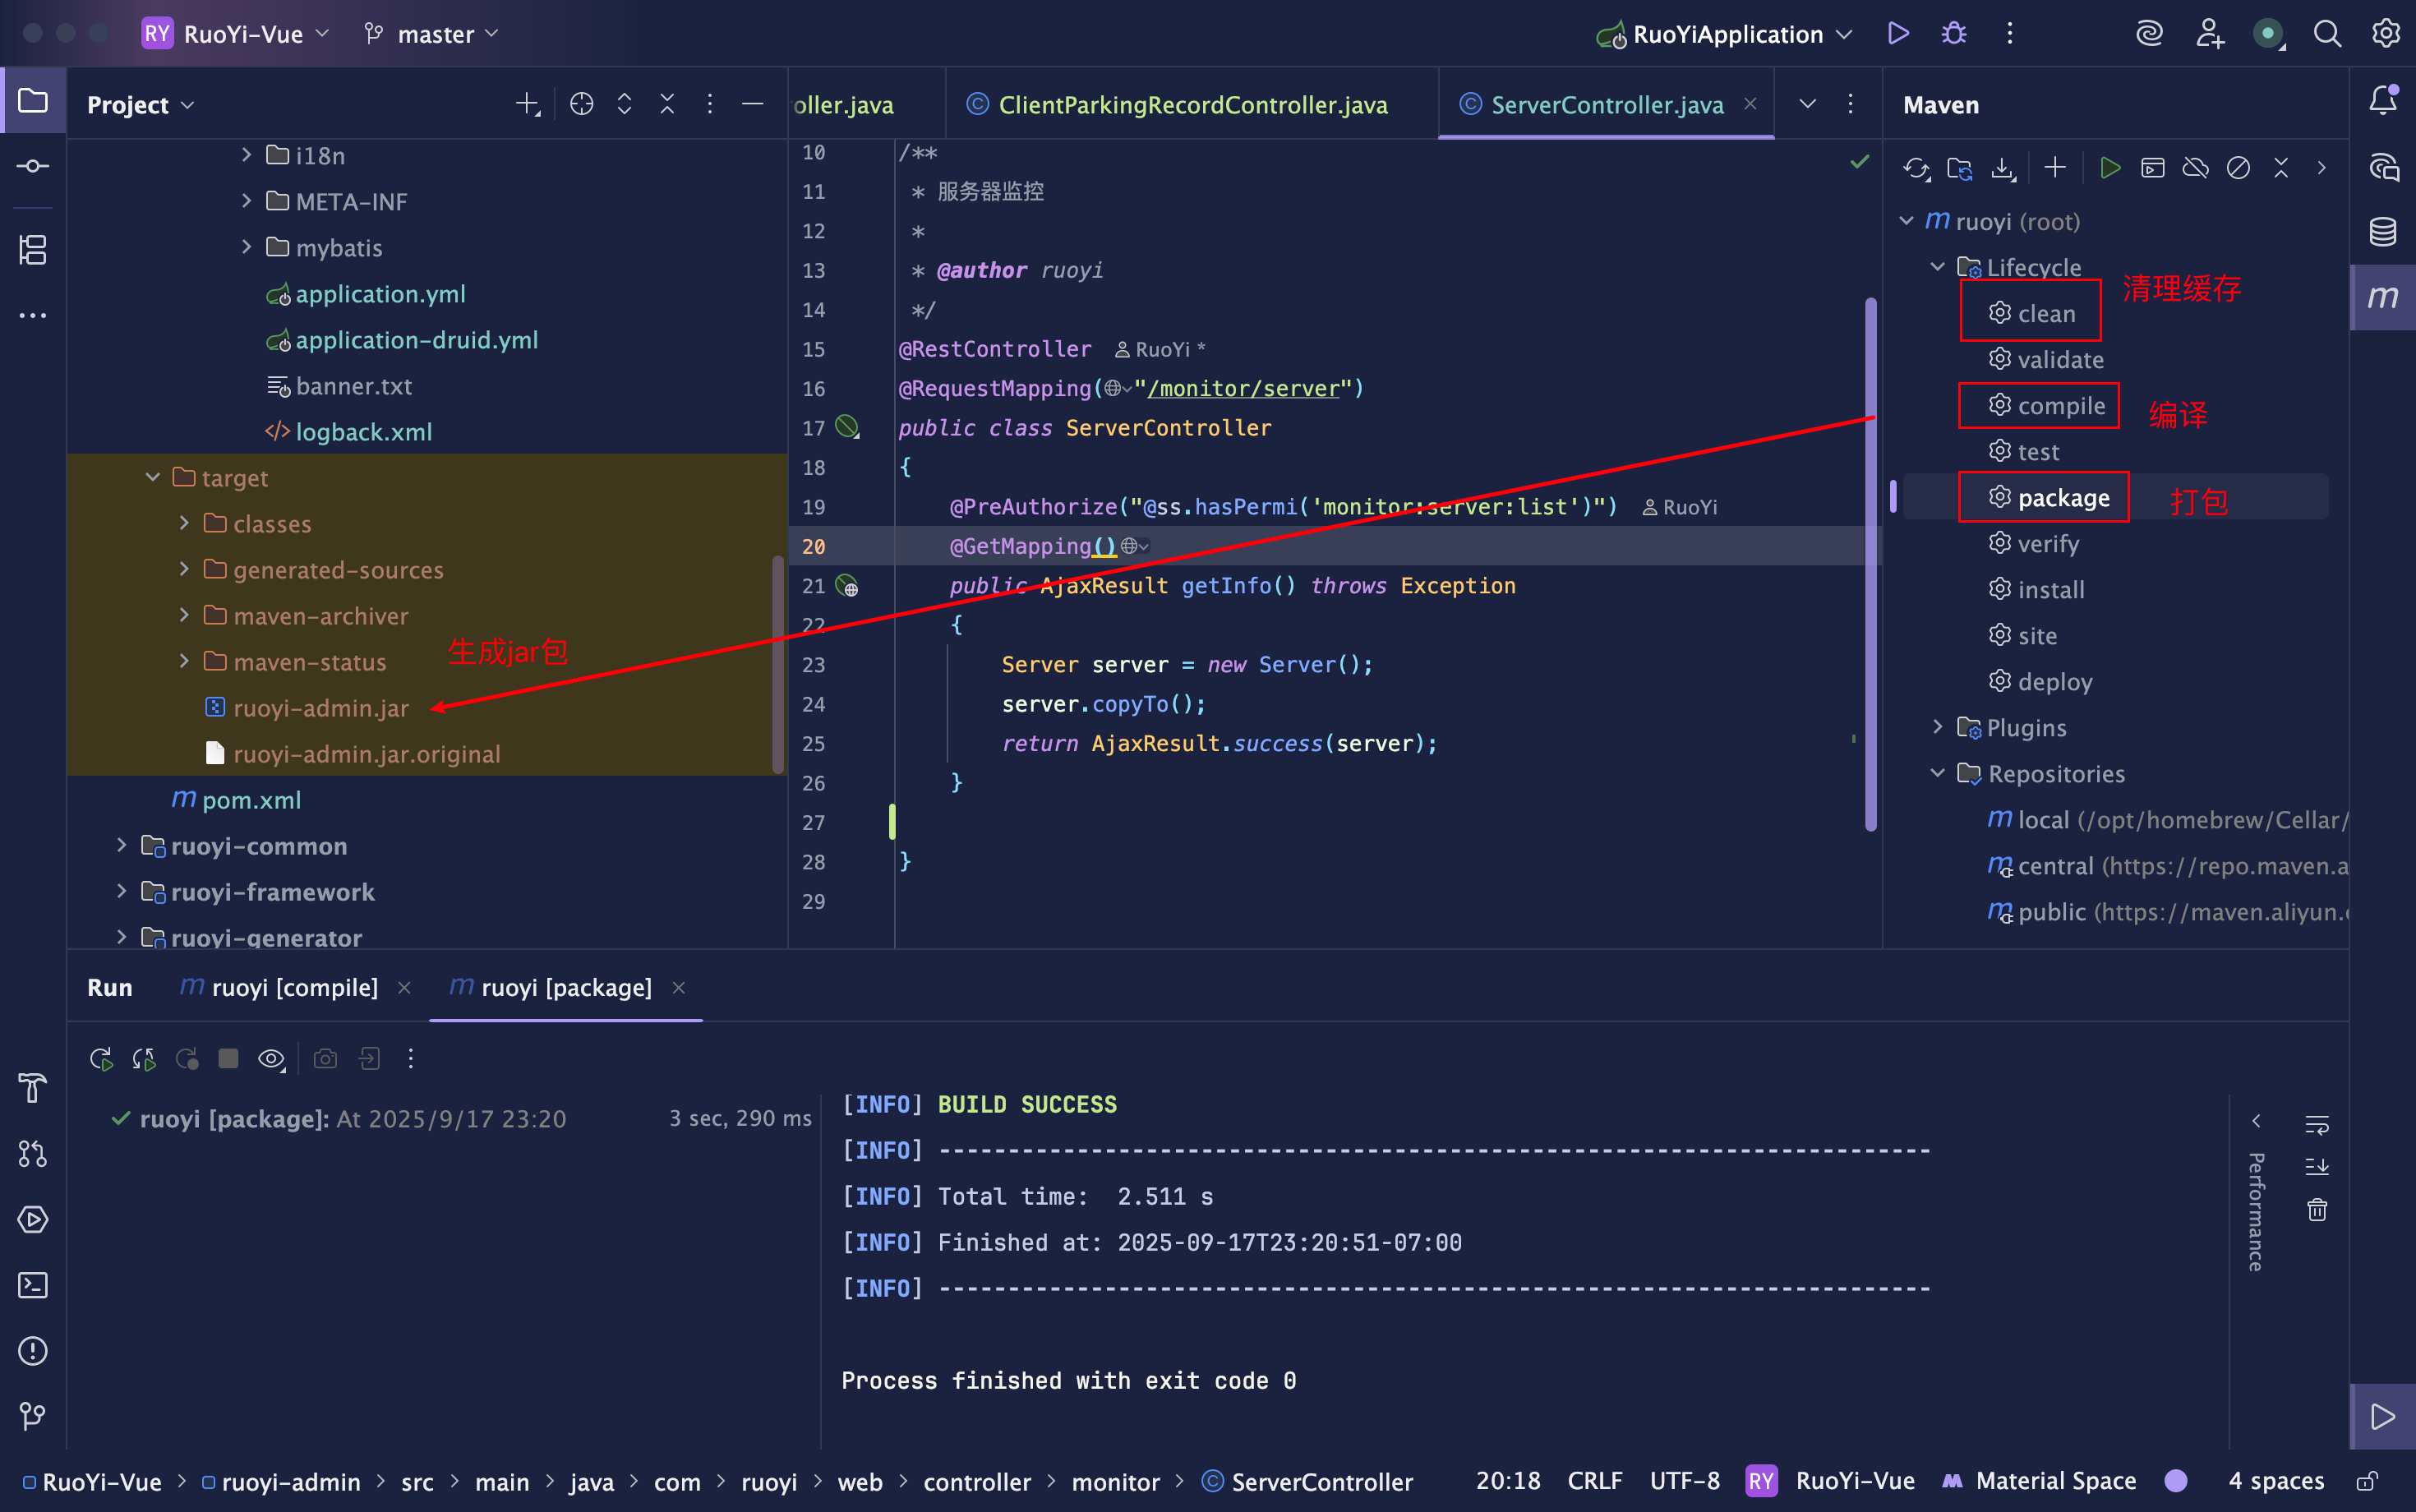Open the Database tool window icon

tap(2383, 232)
